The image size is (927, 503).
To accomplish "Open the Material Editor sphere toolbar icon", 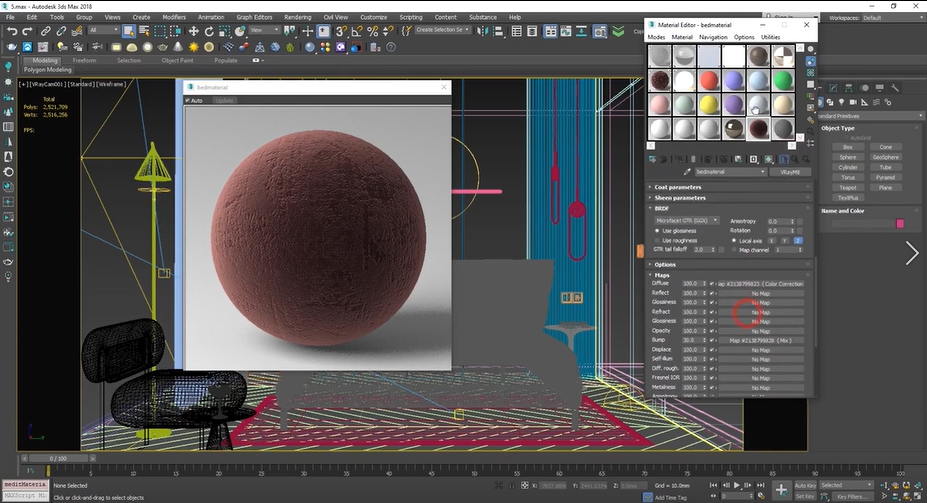I will tap(310, 47).
